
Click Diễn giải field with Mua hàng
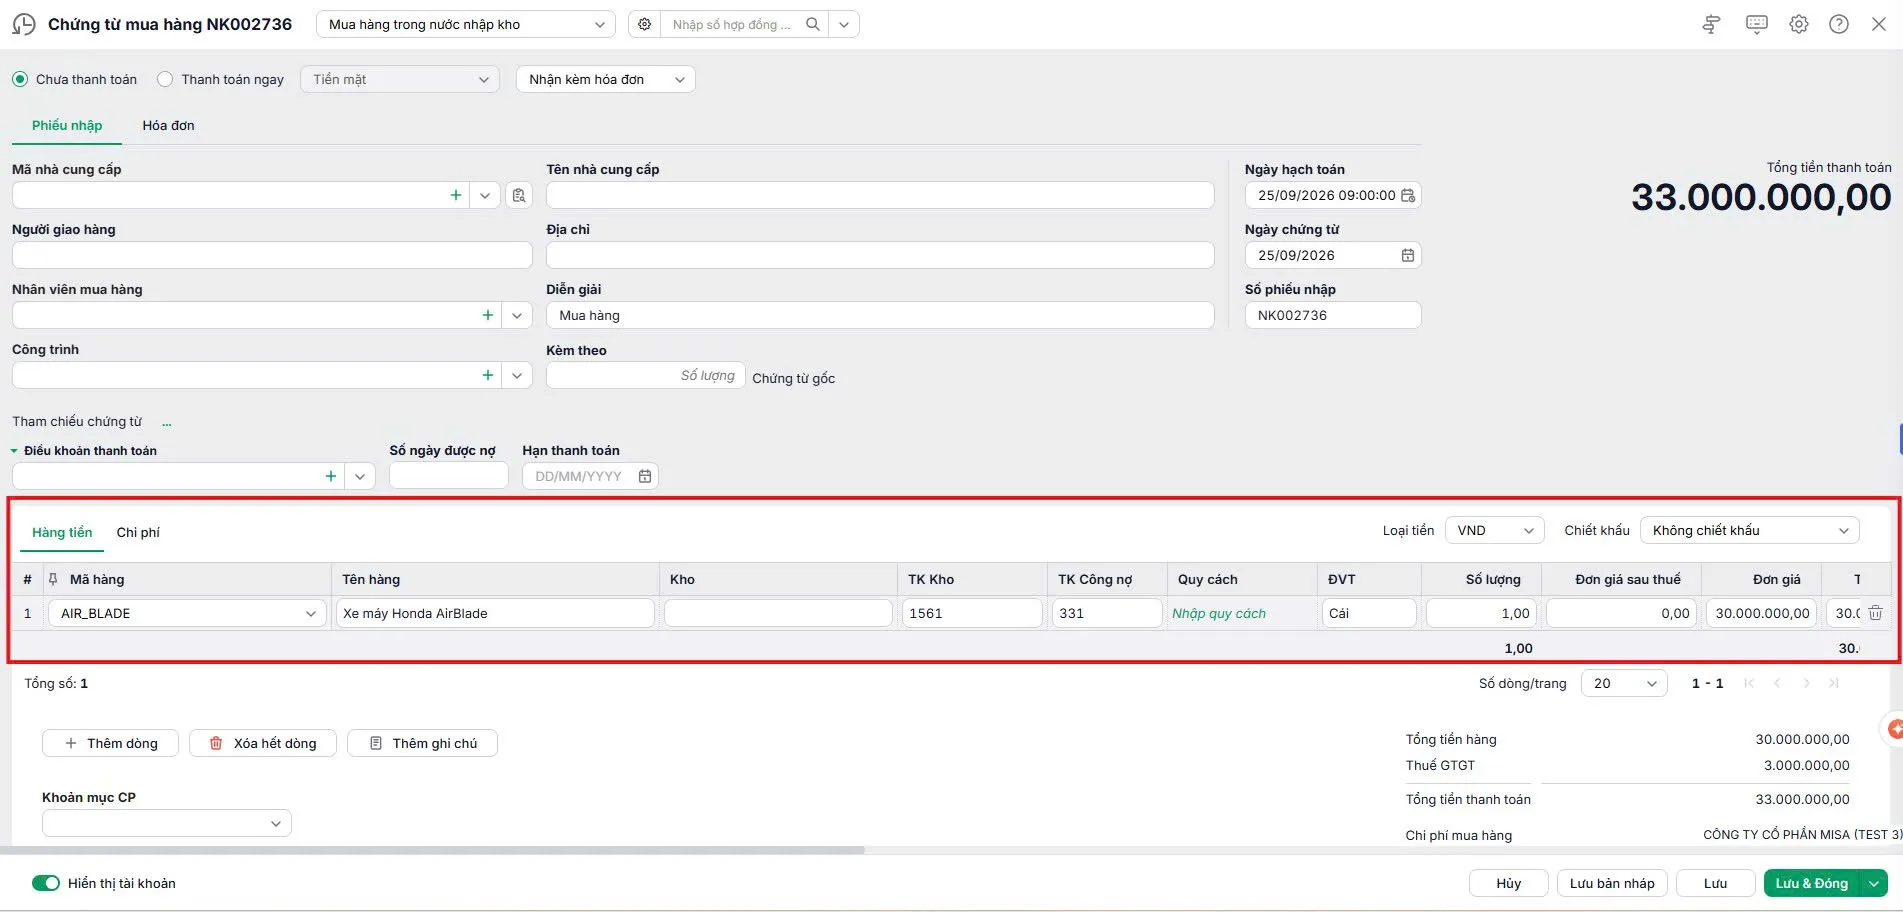tap(880, 315)
